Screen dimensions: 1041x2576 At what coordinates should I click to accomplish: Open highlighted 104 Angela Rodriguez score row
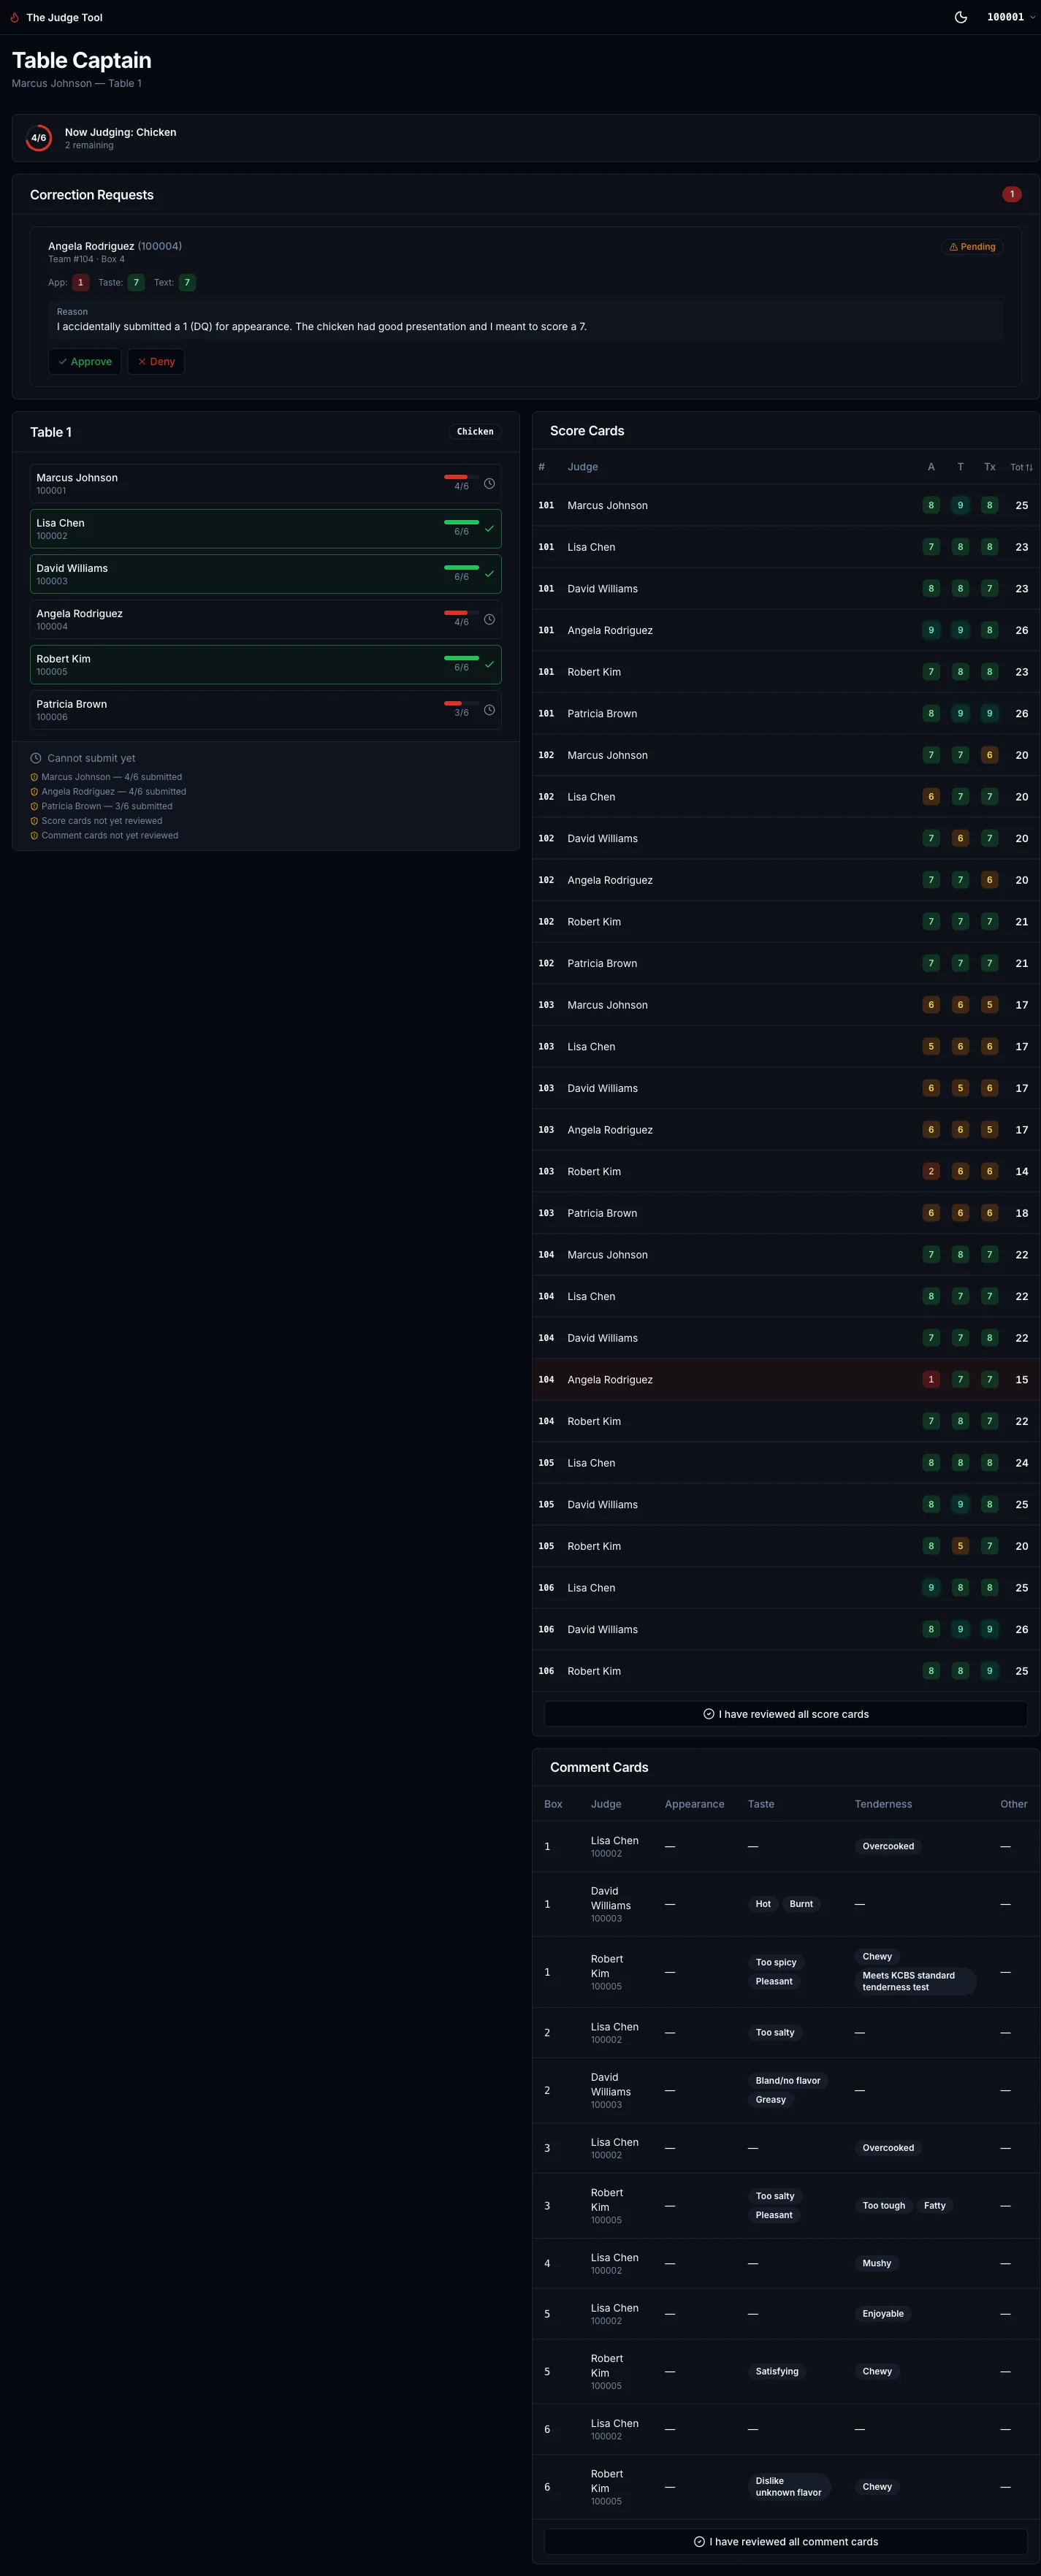(x=786, y=1380)
